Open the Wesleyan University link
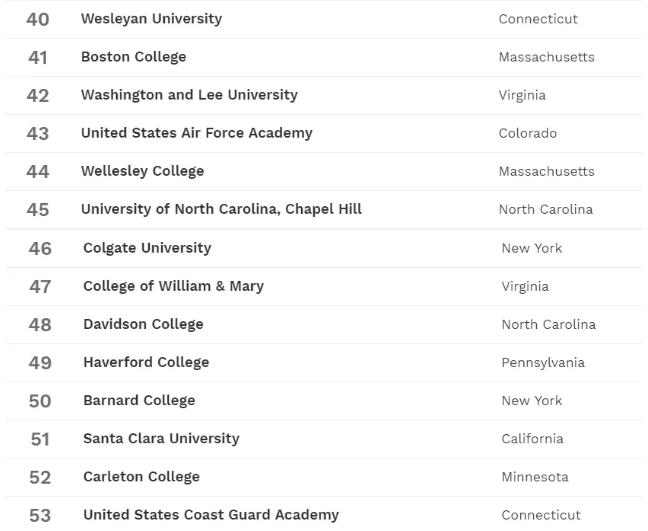Viewport: 648px width, 531px height. 151,19
